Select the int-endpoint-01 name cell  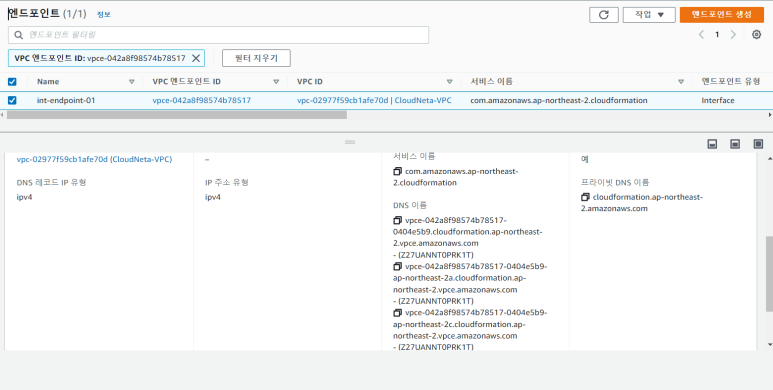coord(66,101)
